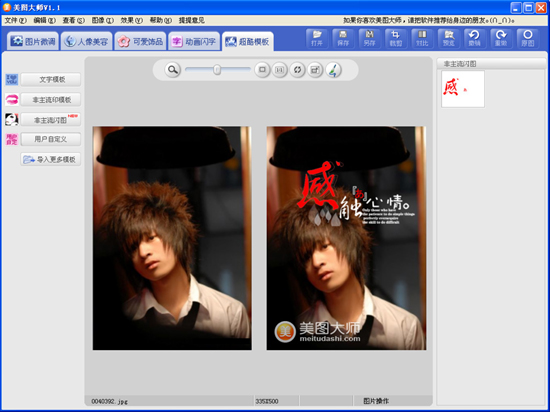Click the 非主流印模板 button
The image size is (550, 412).
51,100
